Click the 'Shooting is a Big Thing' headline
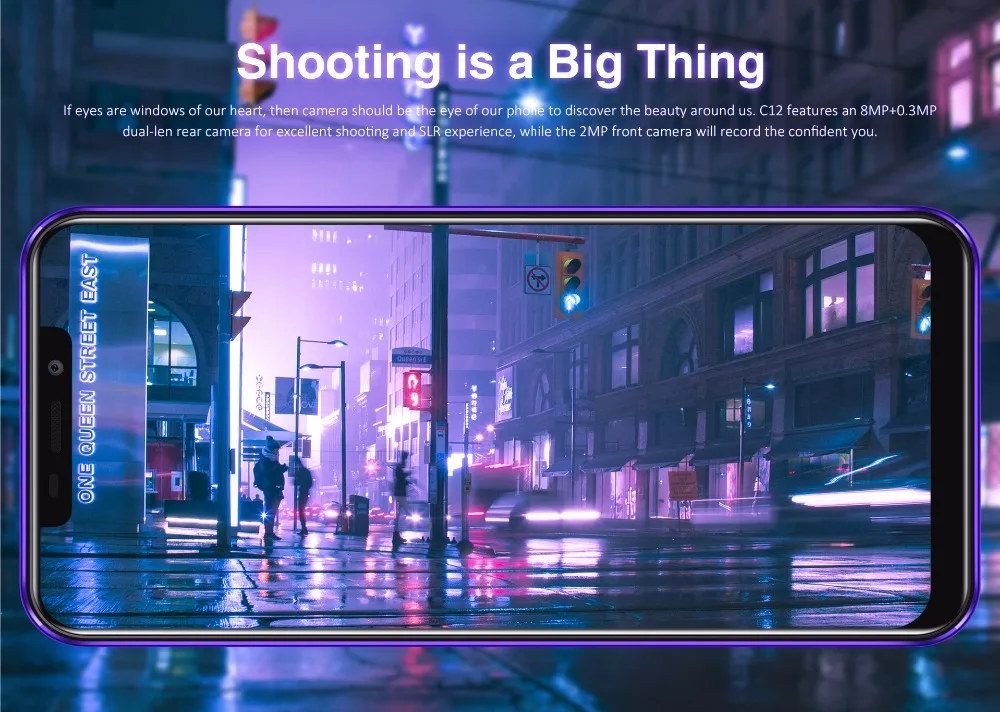The height and width of the screenshot is (712, 1000). pos(500,63)
